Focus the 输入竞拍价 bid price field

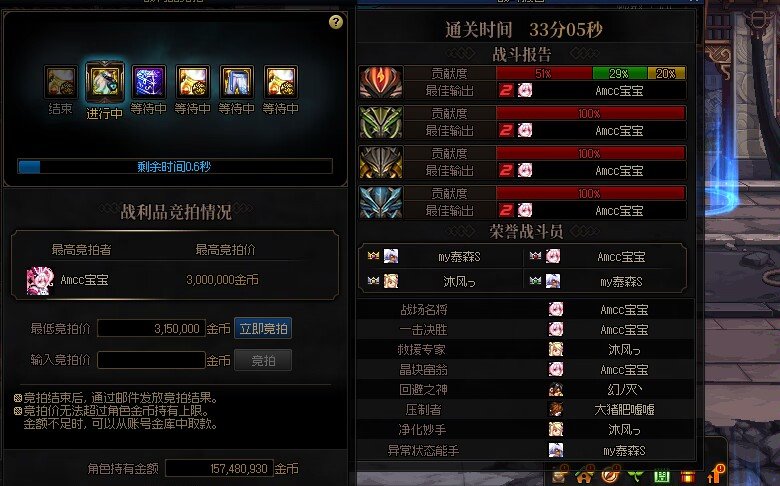[151, 360]
